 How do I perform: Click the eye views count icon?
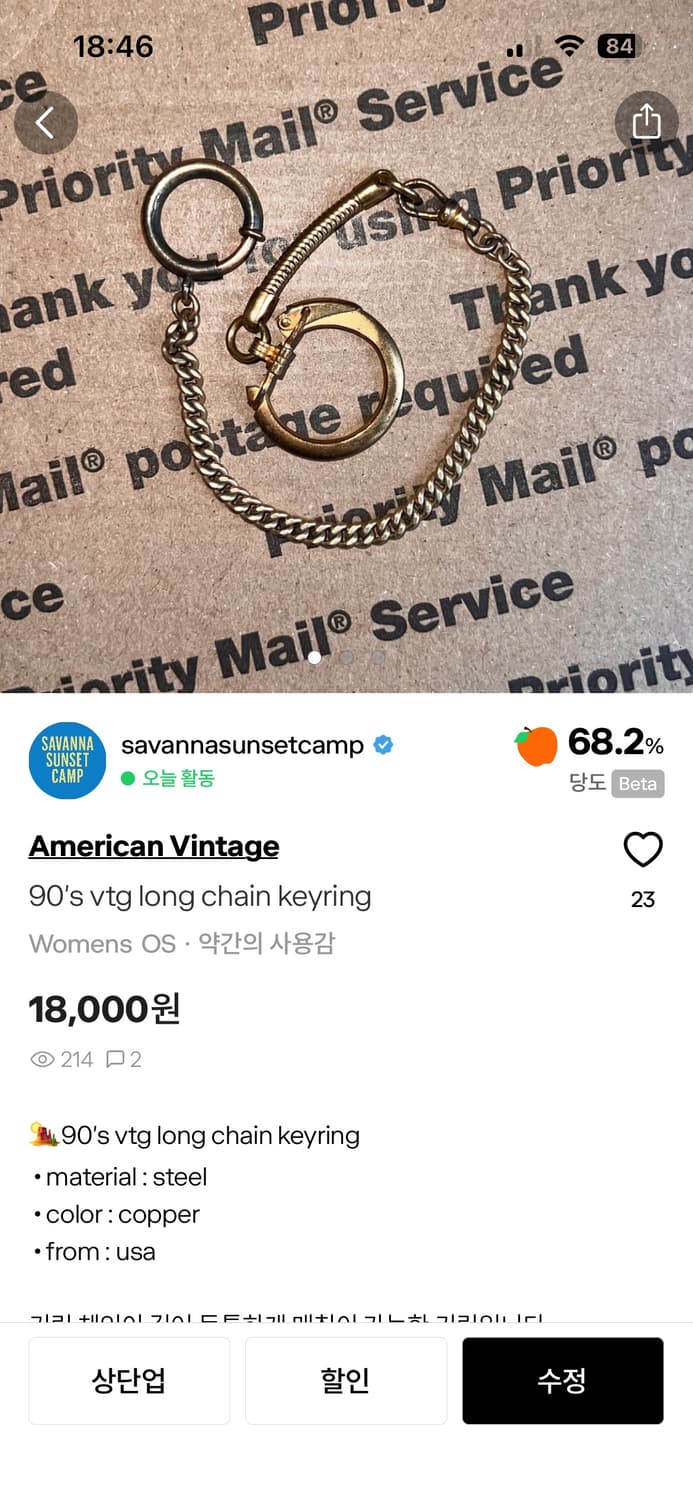pyautogui.click(x=42, y=1059)
